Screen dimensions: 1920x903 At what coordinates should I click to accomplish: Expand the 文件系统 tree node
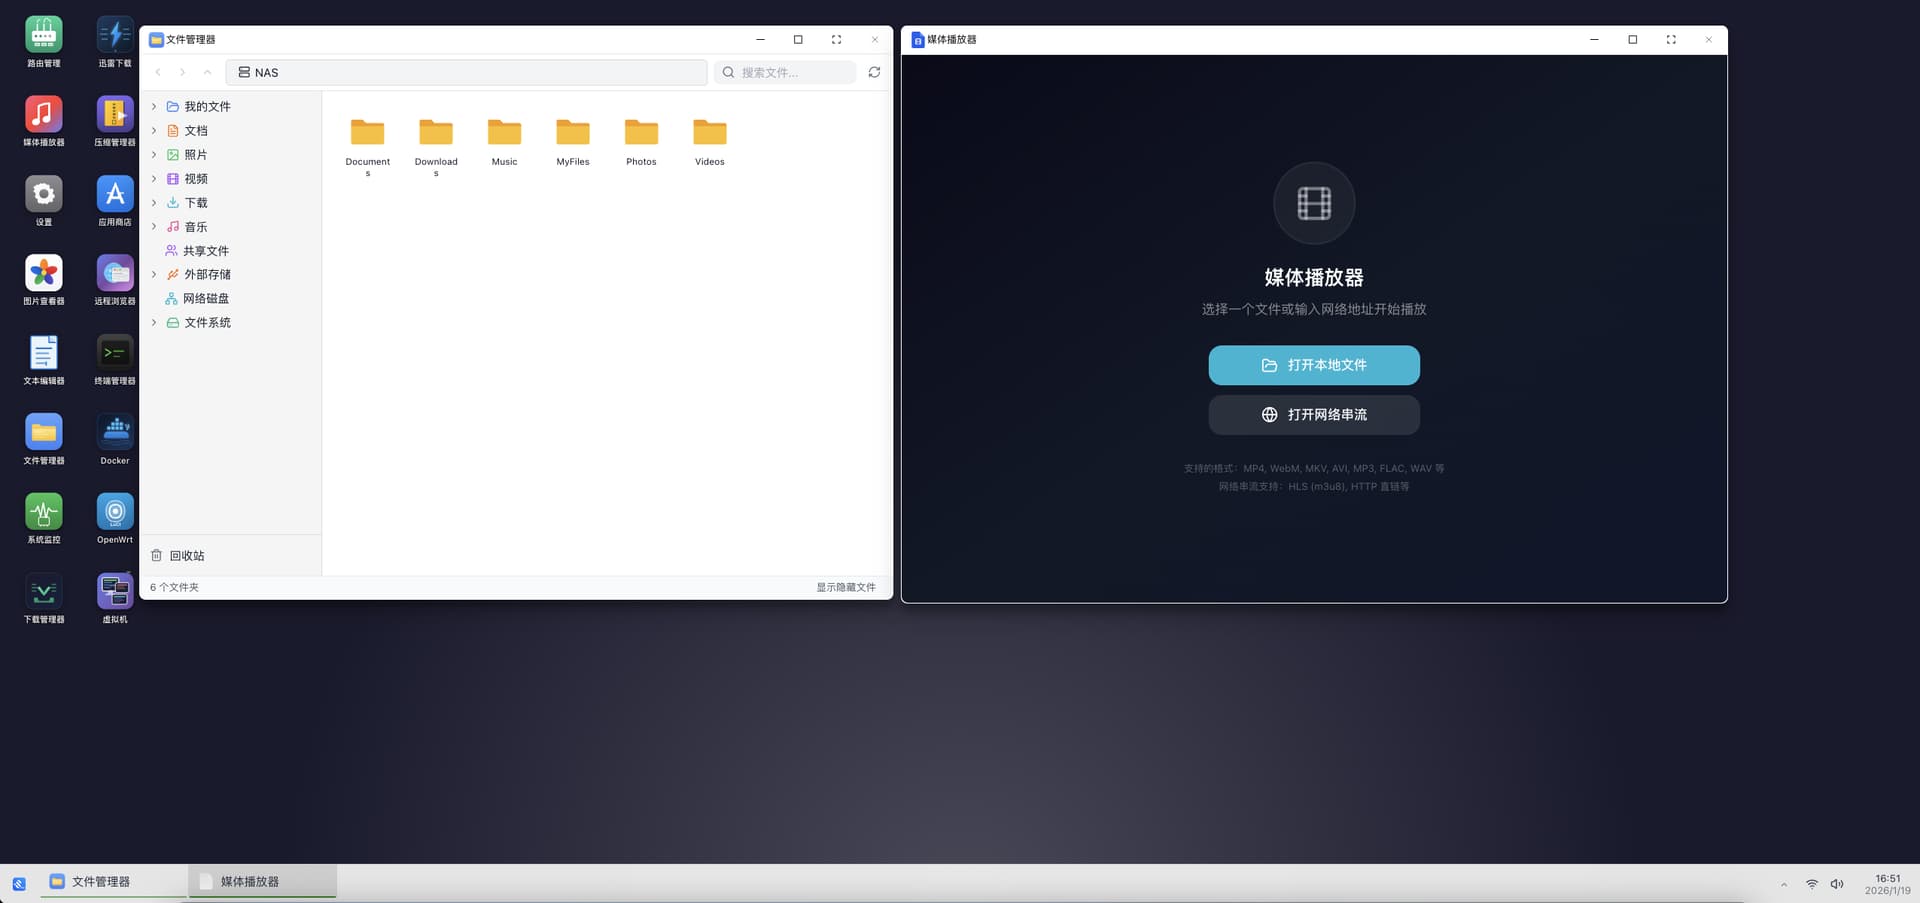[x=154, y=322]
